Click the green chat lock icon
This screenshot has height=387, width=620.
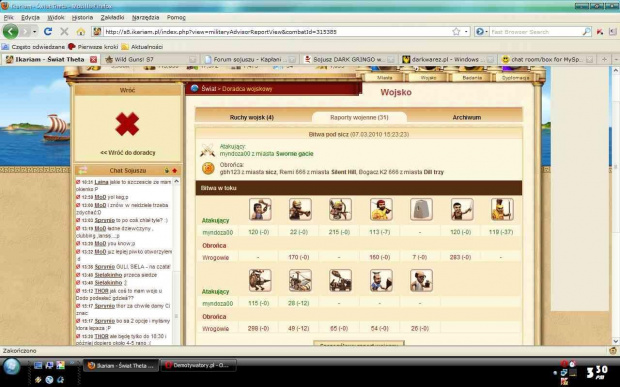pos(166,171)
